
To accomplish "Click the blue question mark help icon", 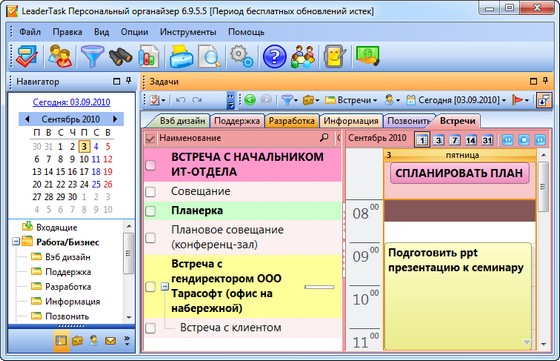I will click(x=274, y=56).
